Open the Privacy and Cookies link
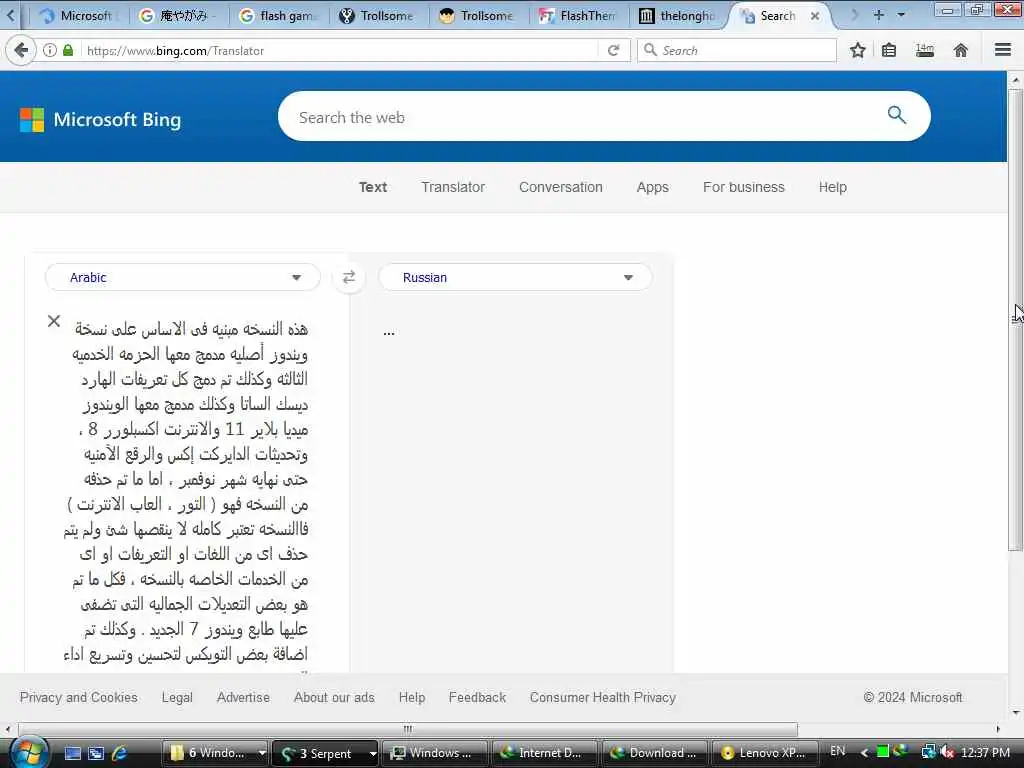The image size is (1024, 768). point(78,697)
